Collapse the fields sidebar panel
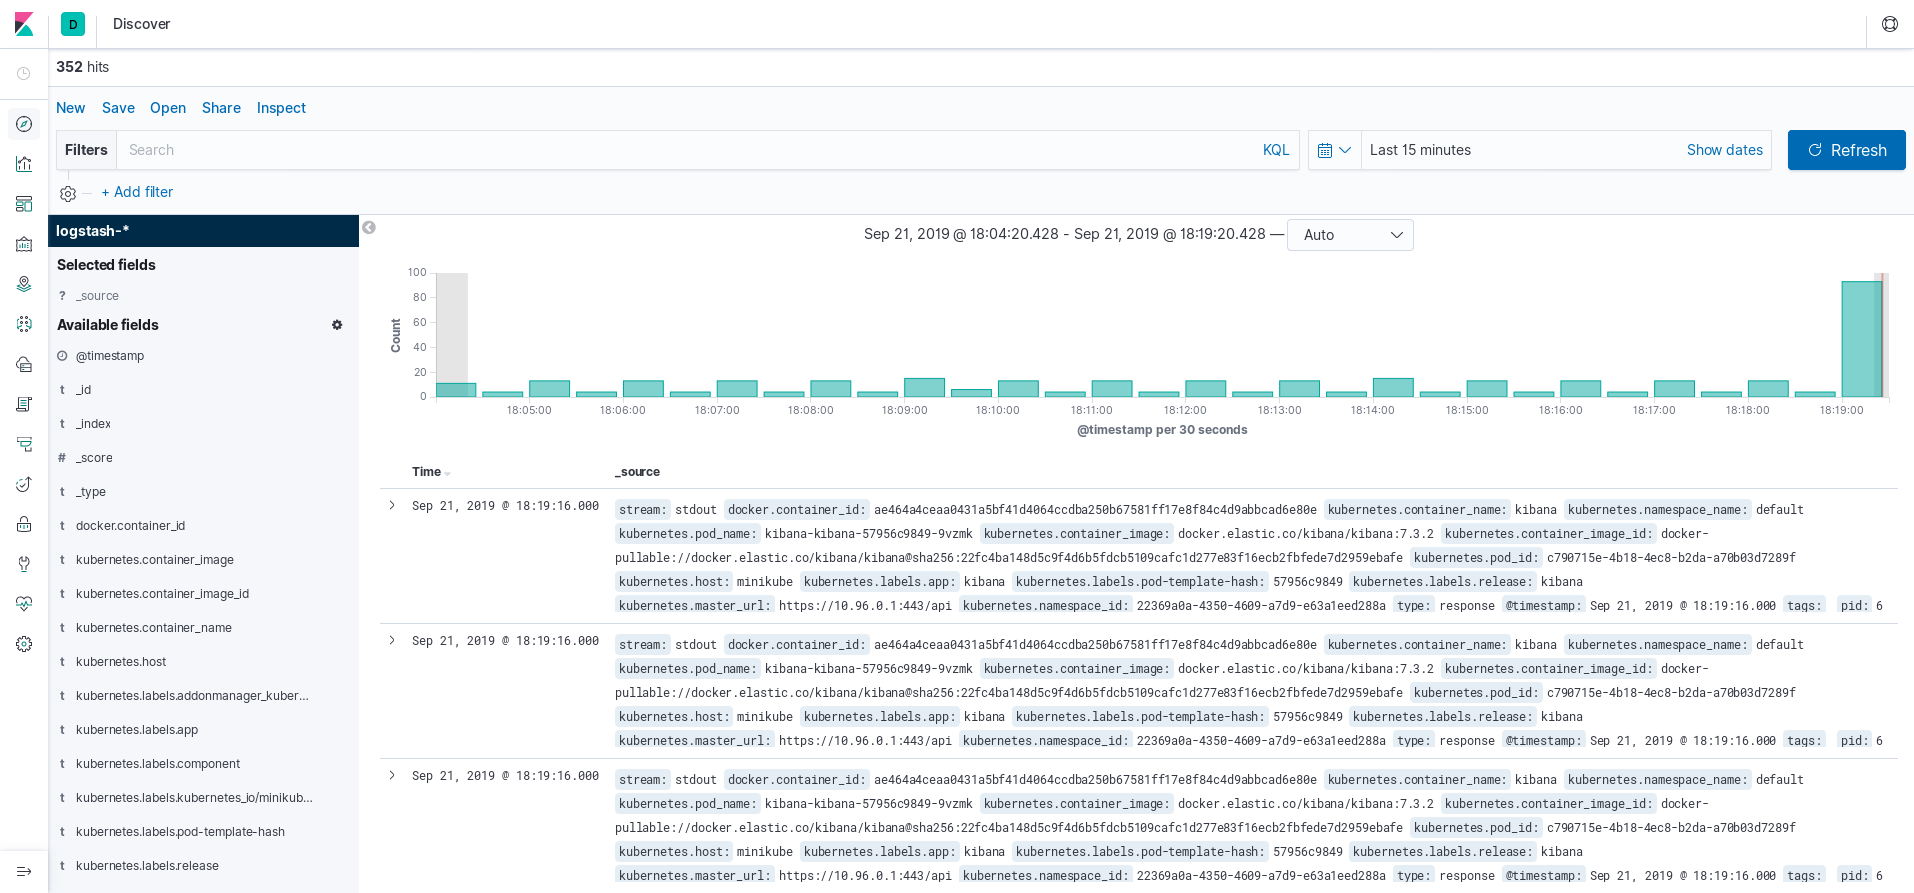Screen dimensions: 1914x893 [369, 228]
